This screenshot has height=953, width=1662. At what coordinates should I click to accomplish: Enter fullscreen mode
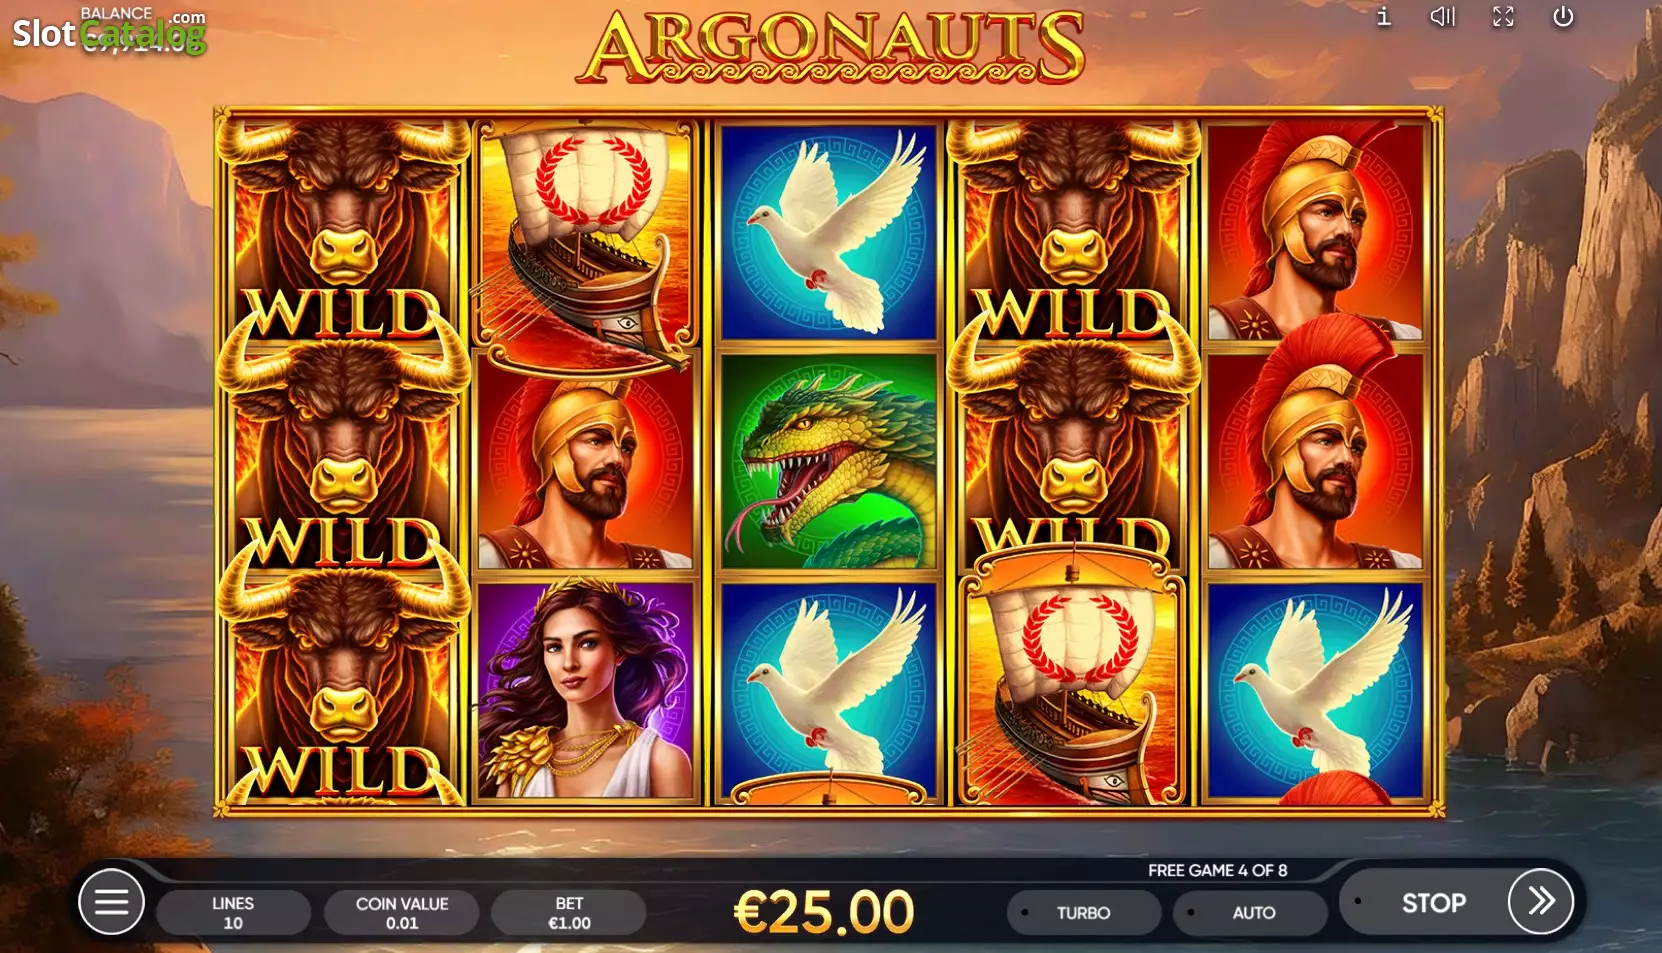point(1503,16)
